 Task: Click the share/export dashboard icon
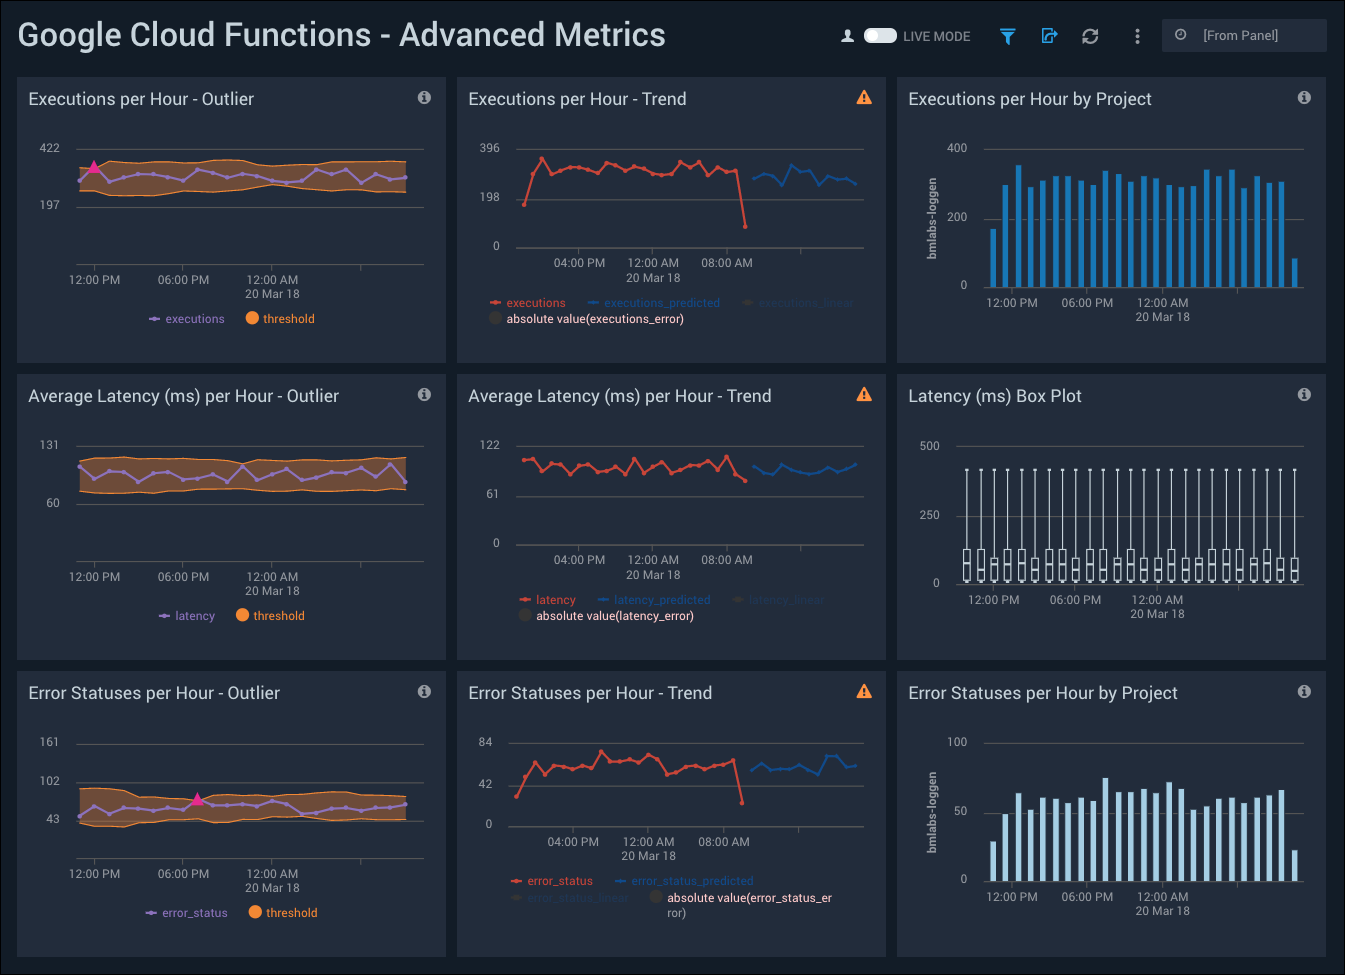pos(1048,36)
